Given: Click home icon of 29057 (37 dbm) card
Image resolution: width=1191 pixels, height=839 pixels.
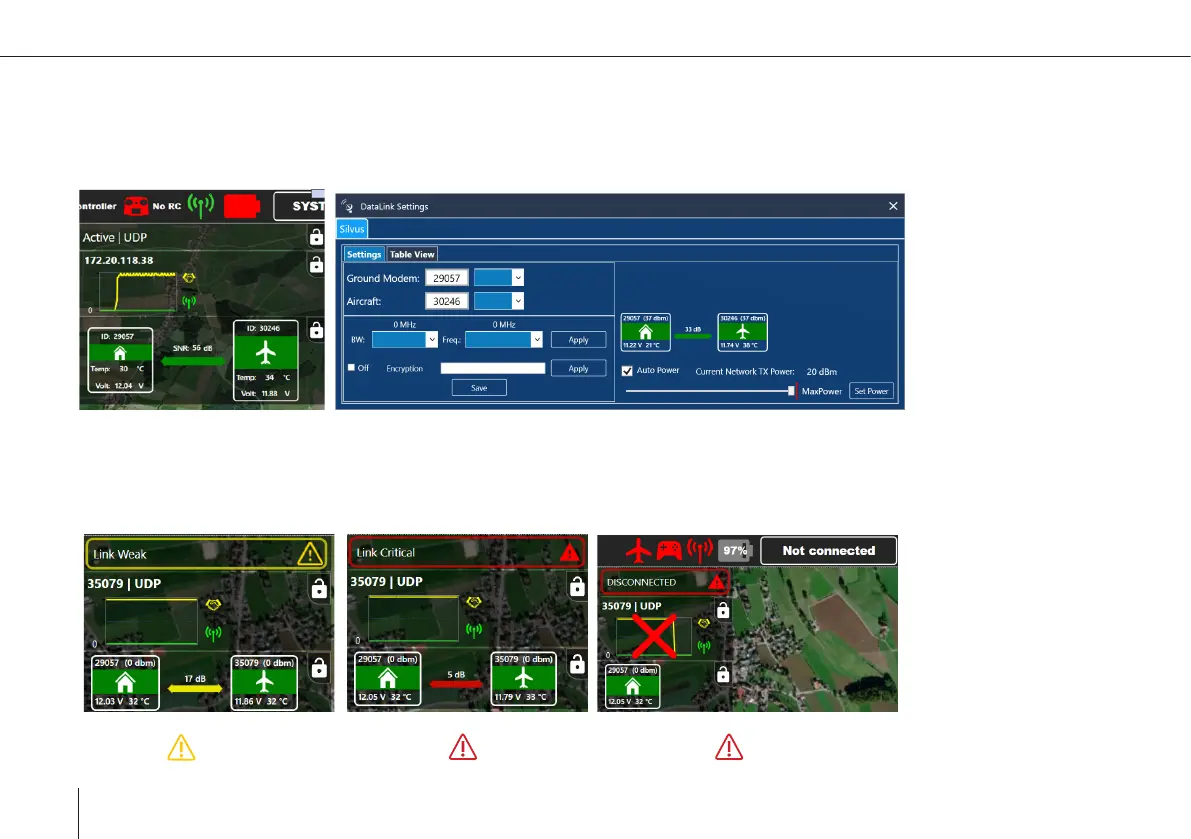Looking at the screenshot, I should point(645,332).
